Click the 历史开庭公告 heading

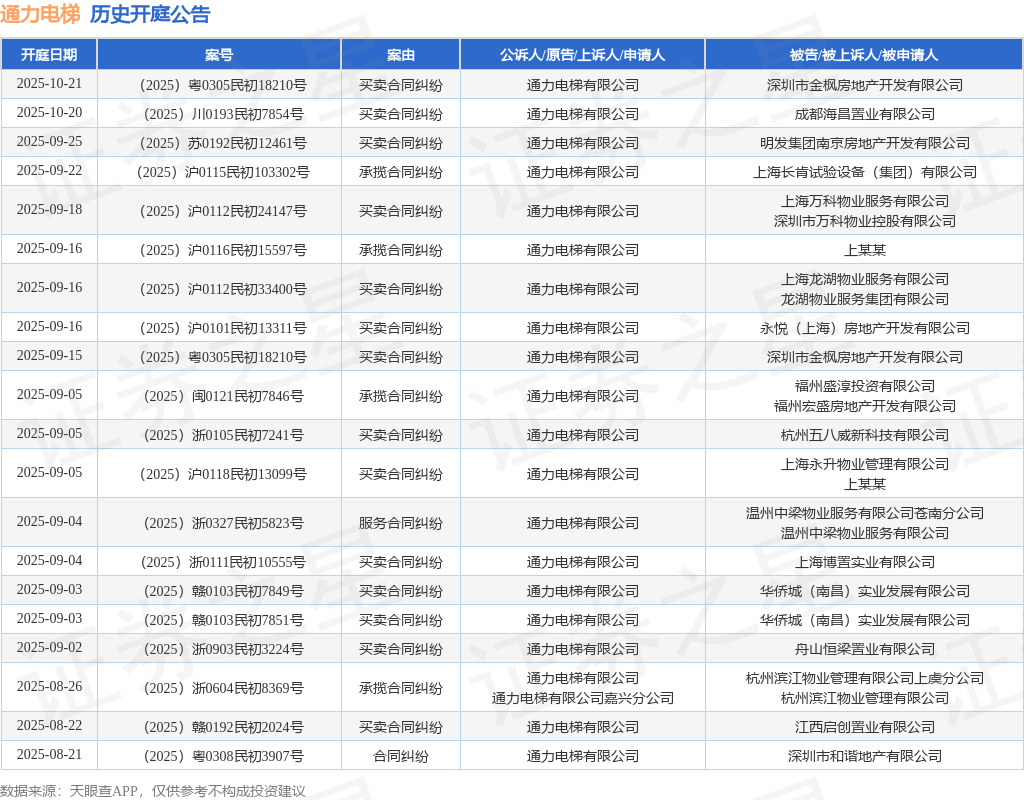pyautogui.click(x=150, y=14)
